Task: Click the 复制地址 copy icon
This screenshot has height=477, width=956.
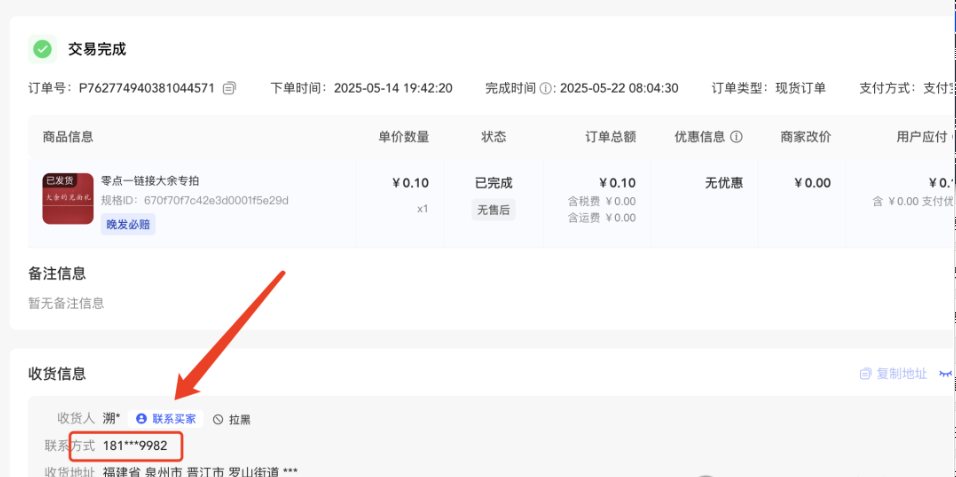Action: pyautogui.click(x=865, y=374)
